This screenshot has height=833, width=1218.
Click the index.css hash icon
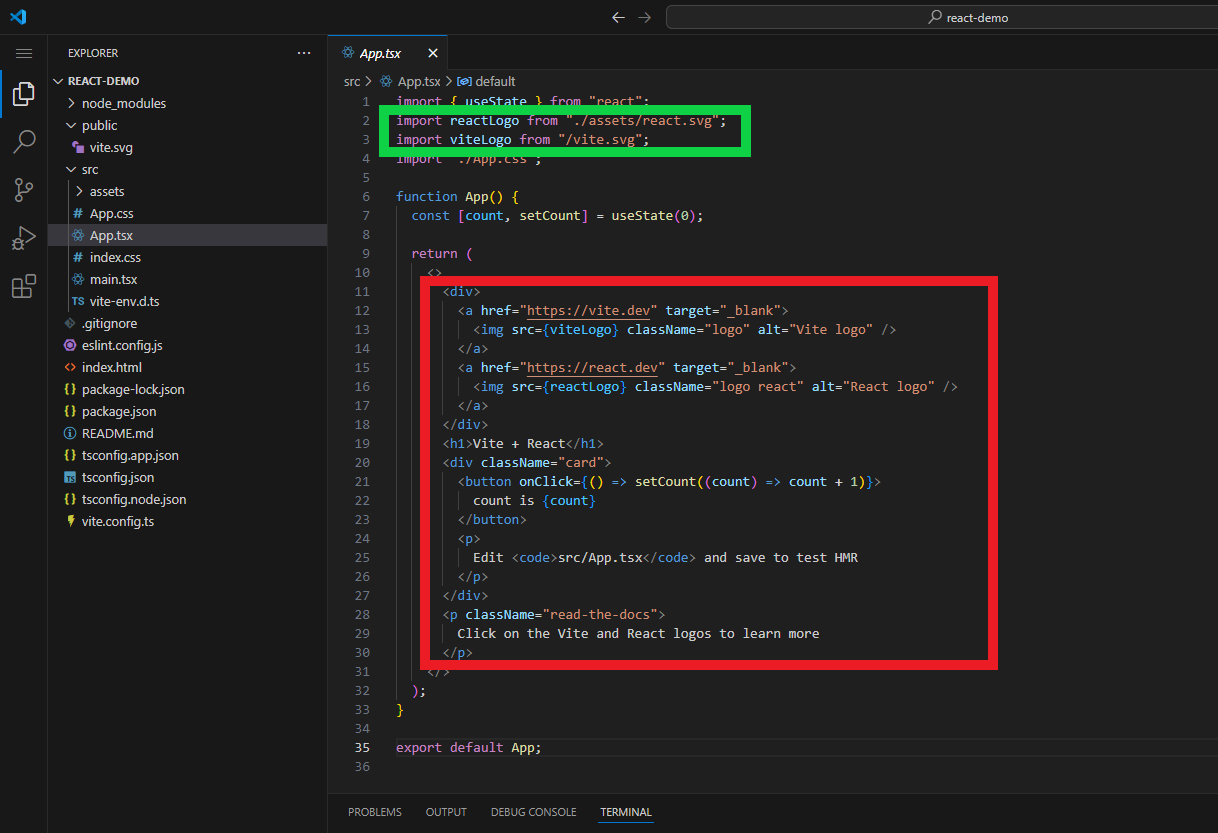pos(78,257)
